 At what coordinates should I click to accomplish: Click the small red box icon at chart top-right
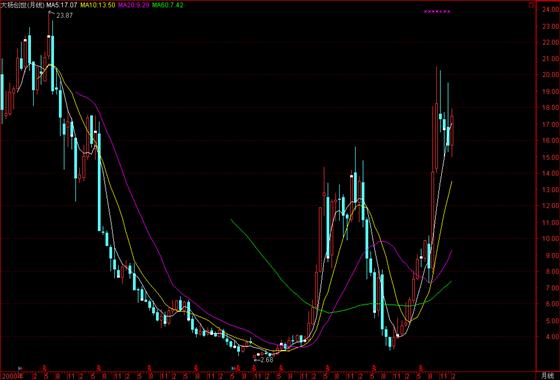pyautogui.click(x=531, y=5)
